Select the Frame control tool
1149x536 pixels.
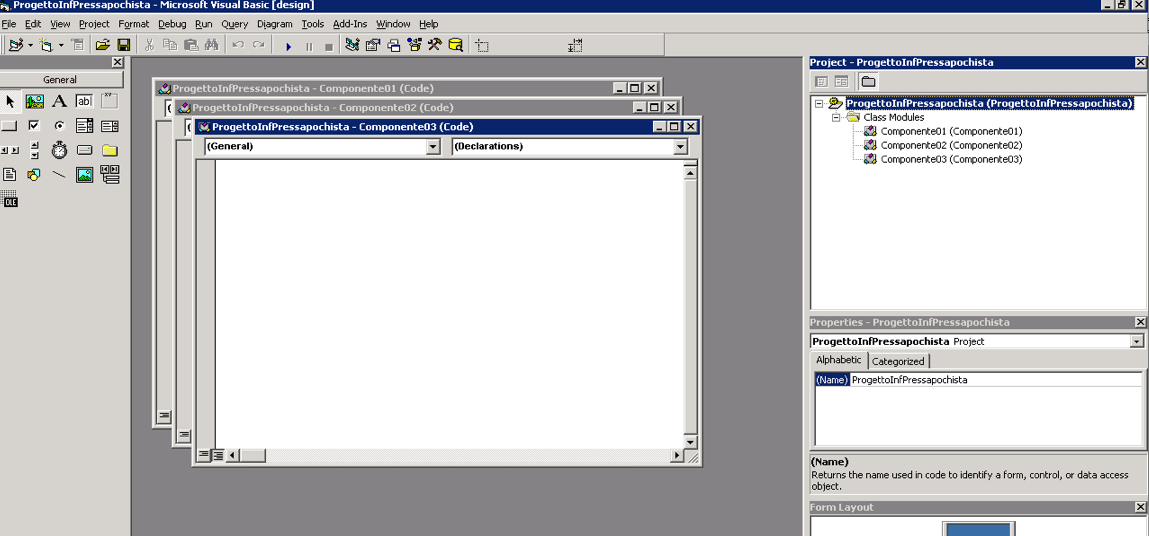coord(109,101)
